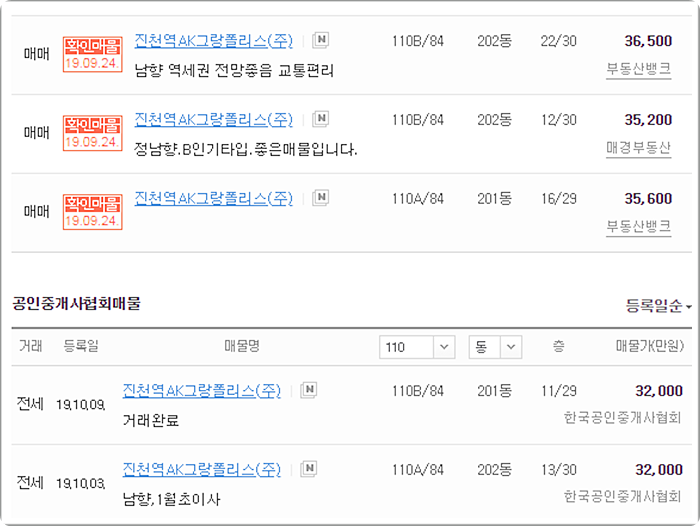Open 진천역AK그랑폴리스 link for 201동 16/29
700x526 pixels.
pos(213,198)
